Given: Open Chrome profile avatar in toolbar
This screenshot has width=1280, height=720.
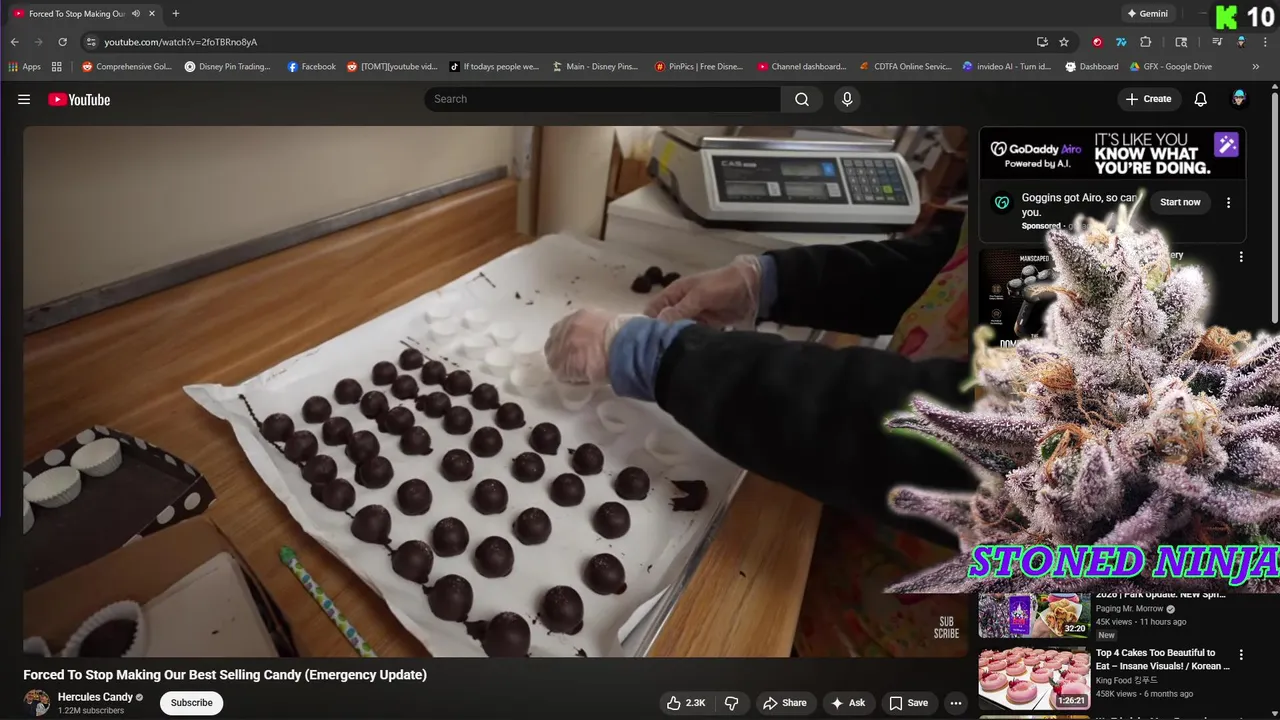Looking at the screenshot, I should click(x=1241, y=42).
